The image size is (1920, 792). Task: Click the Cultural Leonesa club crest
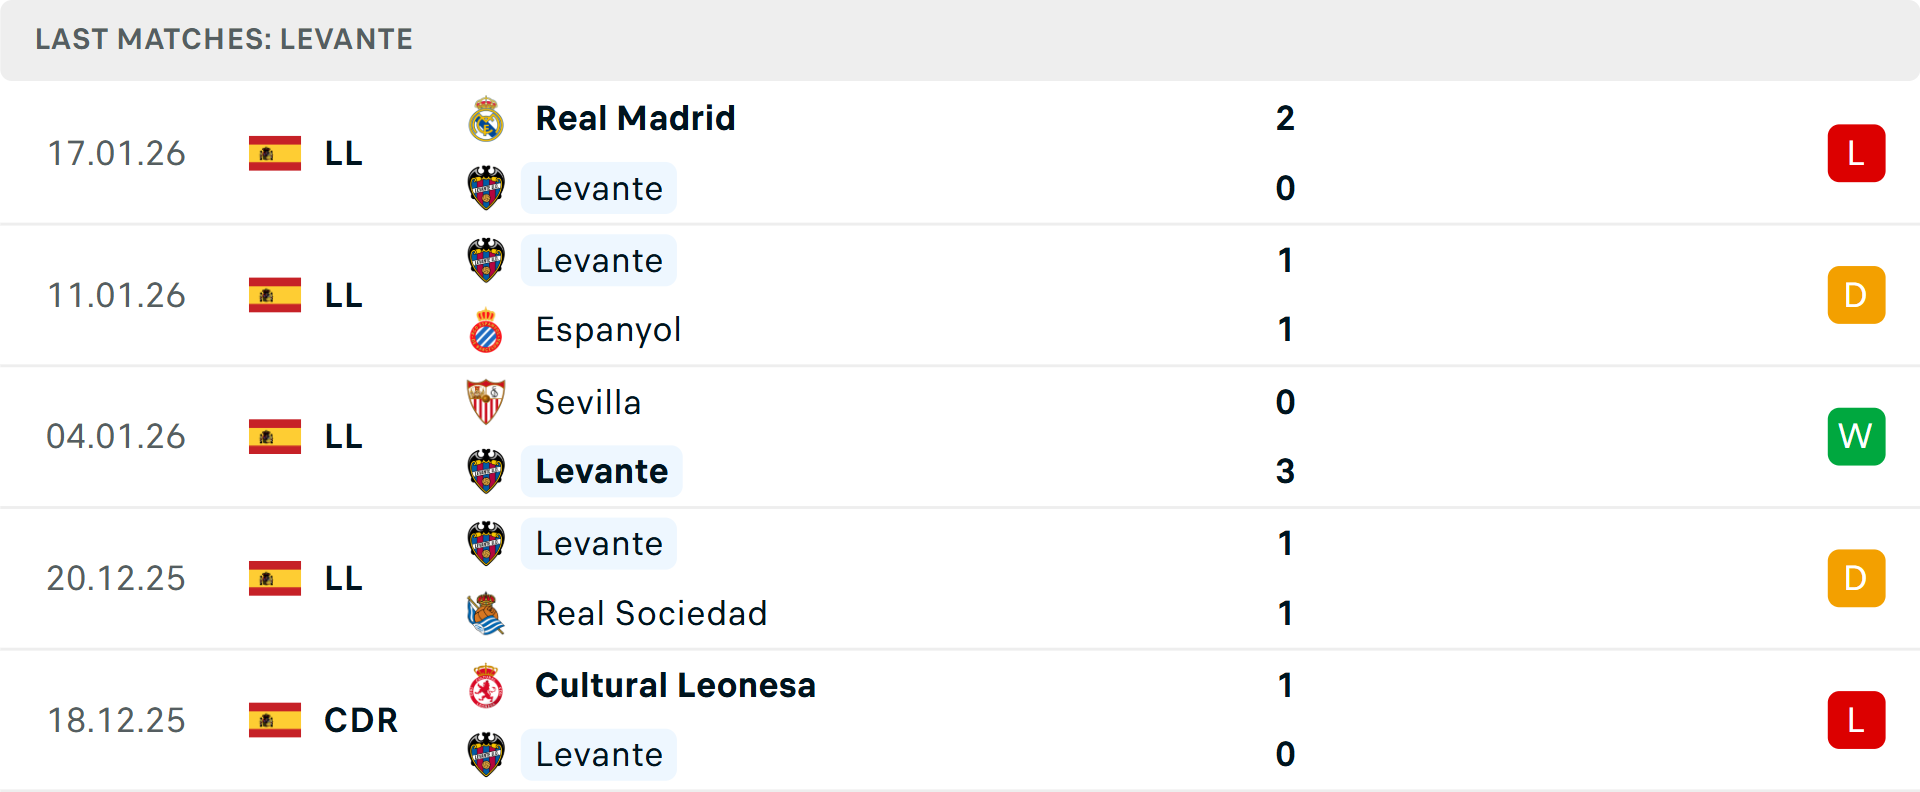(x=486, y=686)
